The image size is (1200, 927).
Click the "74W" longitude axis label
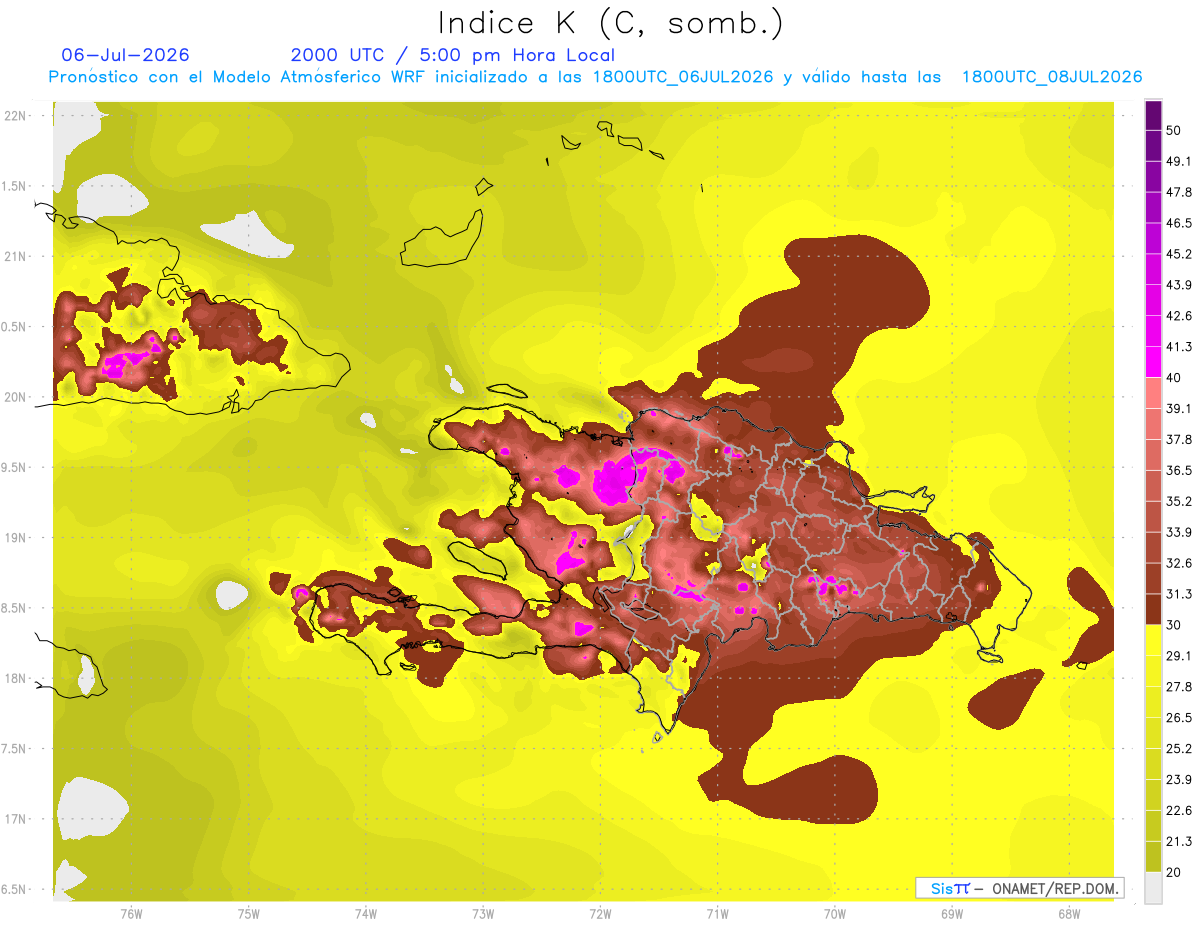coord(365,913)
